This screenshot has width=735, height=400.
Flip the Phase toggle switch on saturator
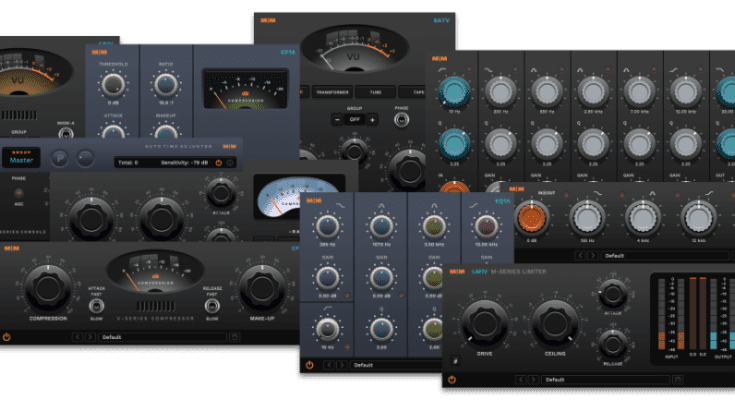point(400,119)
